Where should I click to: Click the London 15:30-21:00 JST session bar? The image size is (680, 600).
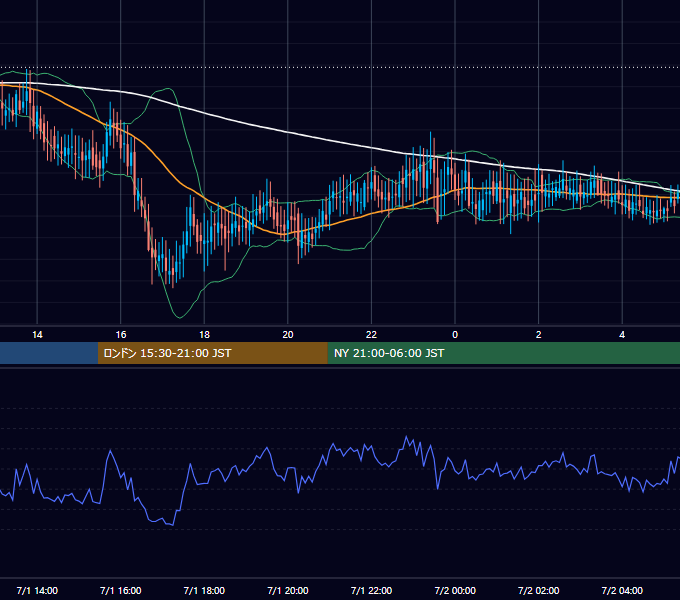click(x=212, y=353)
